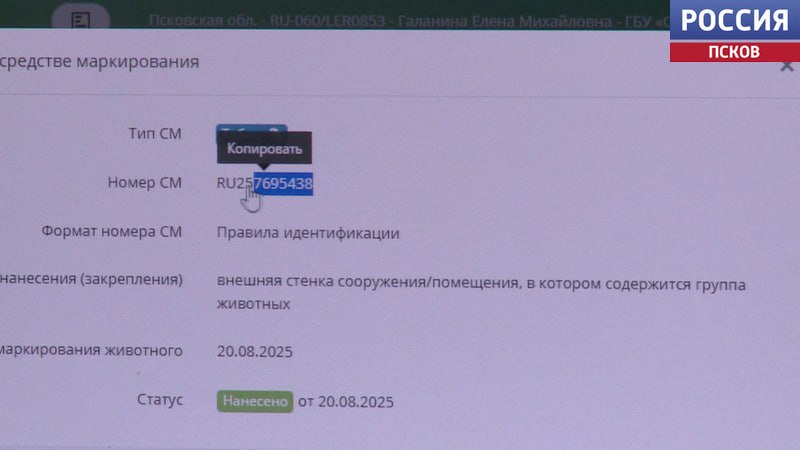This screenshot has height=450, width=800.
Task: Click the Нанесено status badge
Action: click(255, 402)
